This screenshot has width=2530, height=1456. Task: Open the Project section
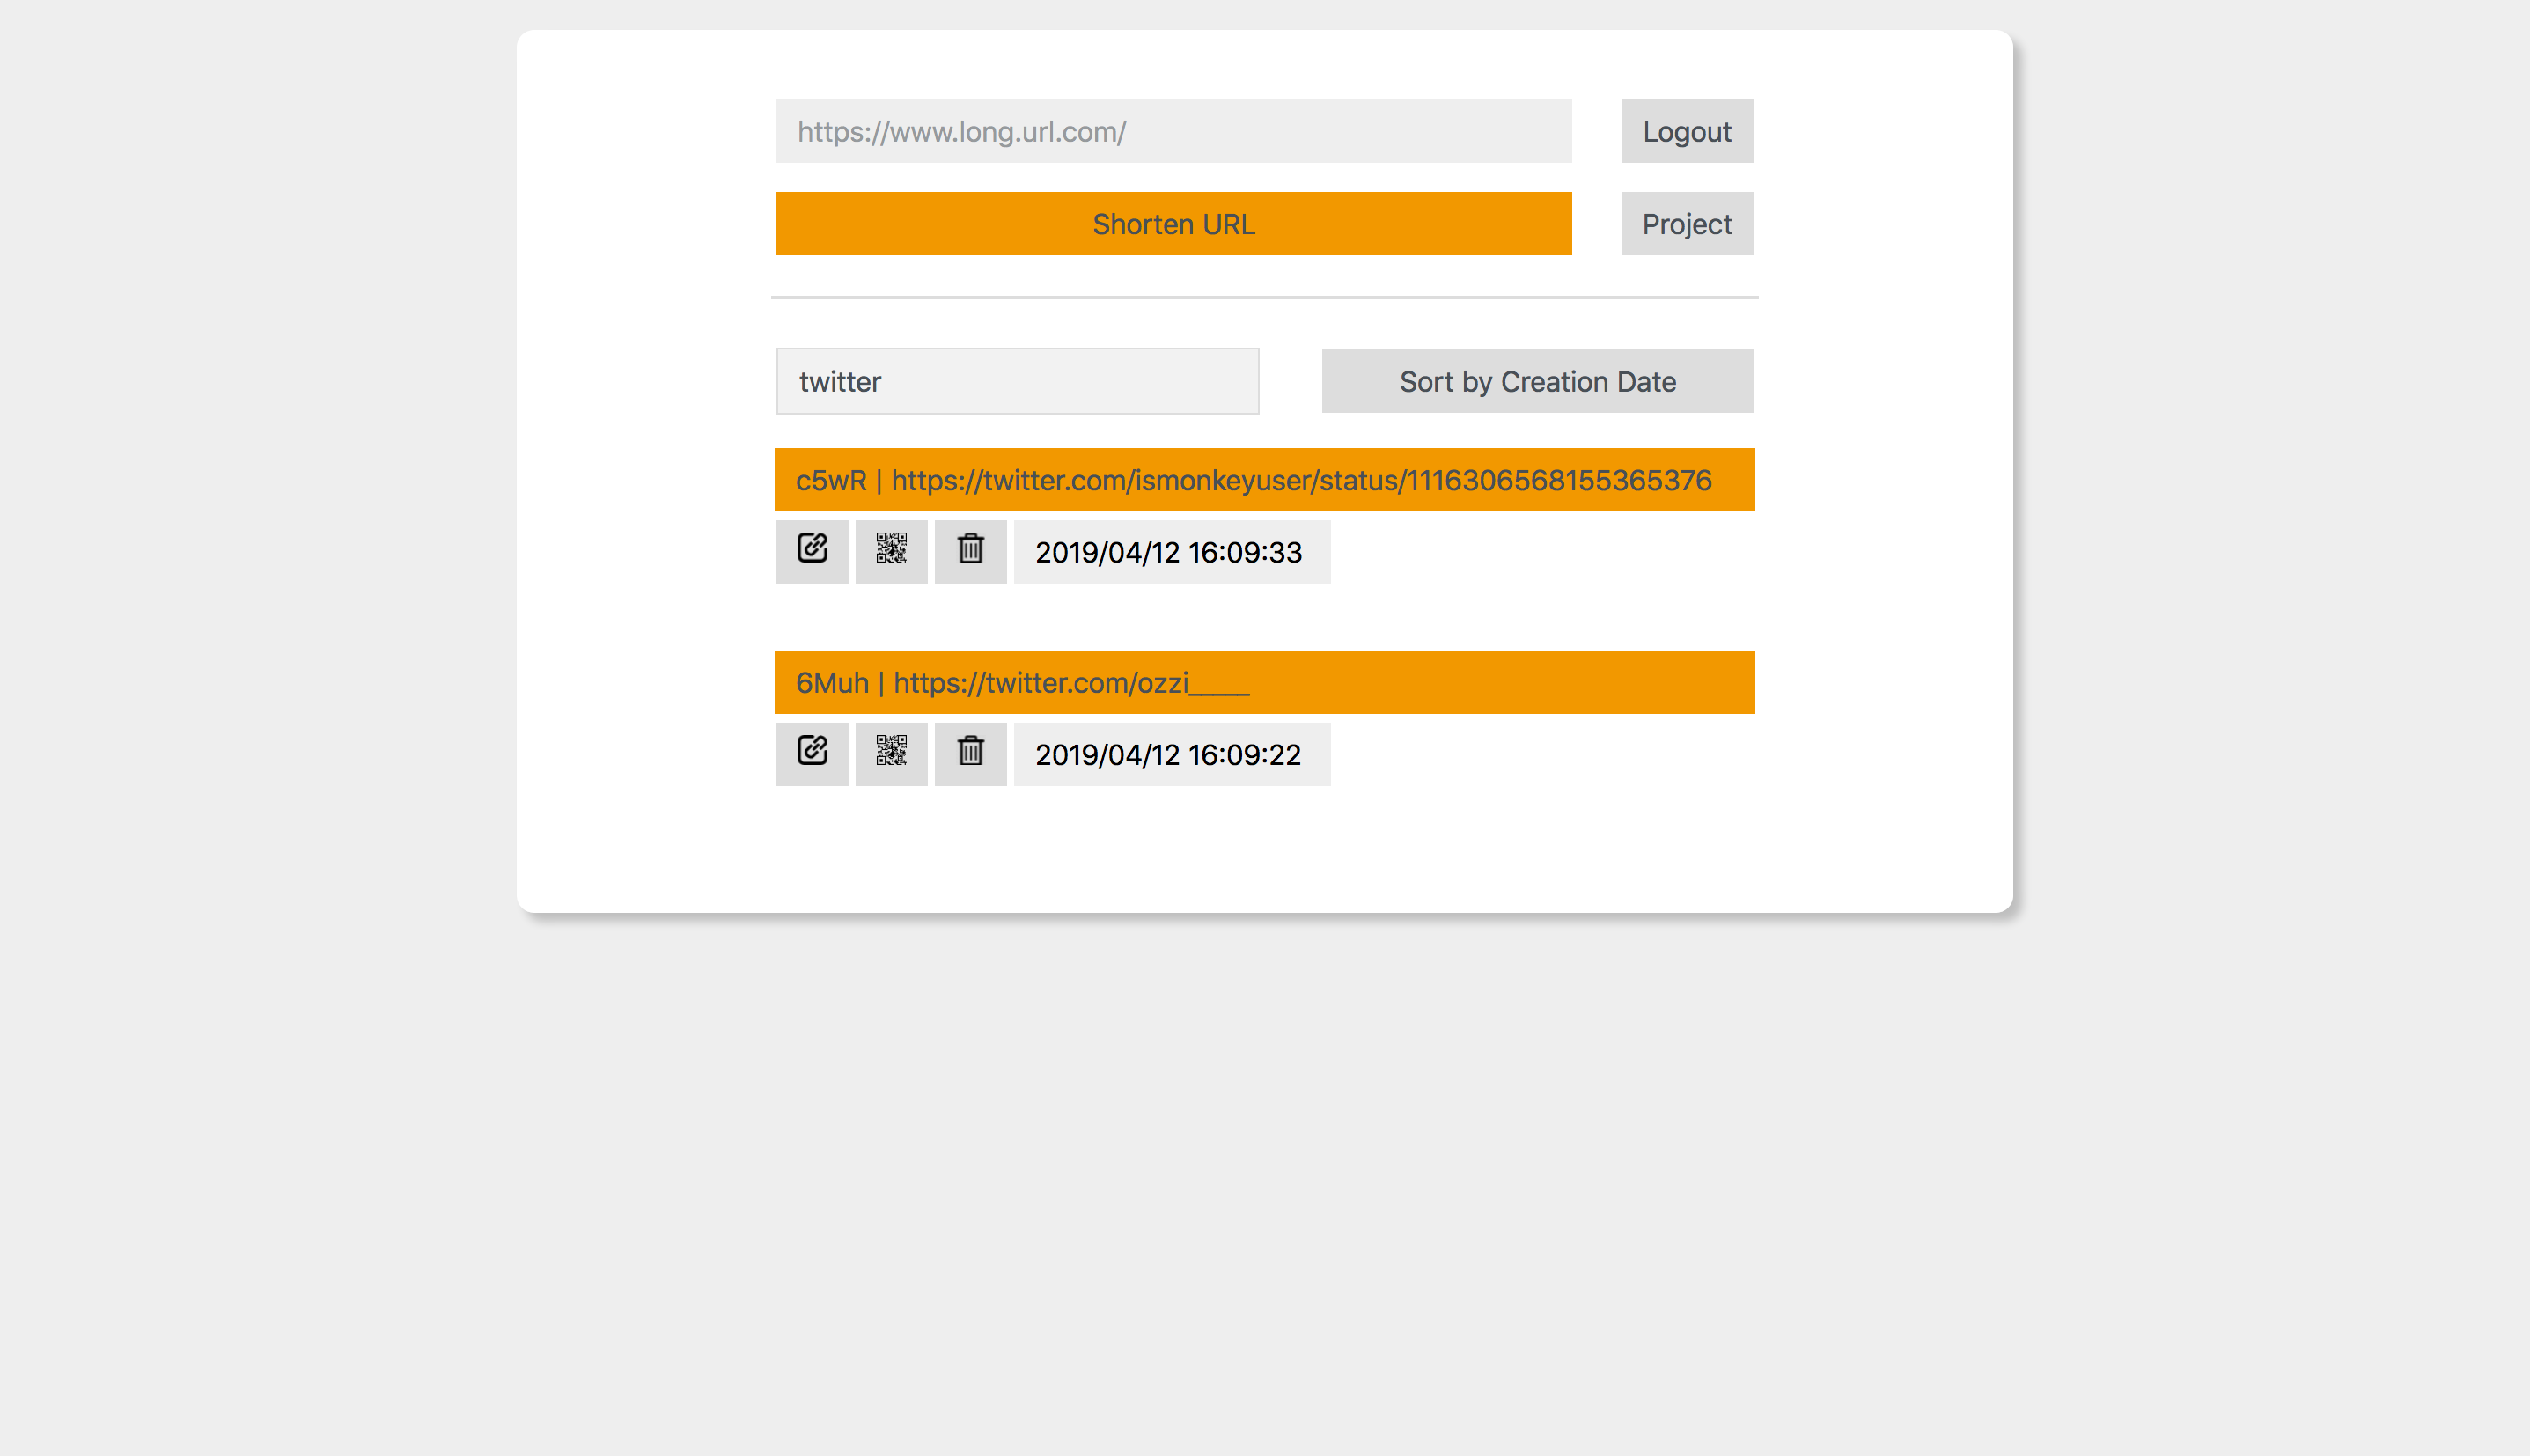click(x=1688, y=223)
